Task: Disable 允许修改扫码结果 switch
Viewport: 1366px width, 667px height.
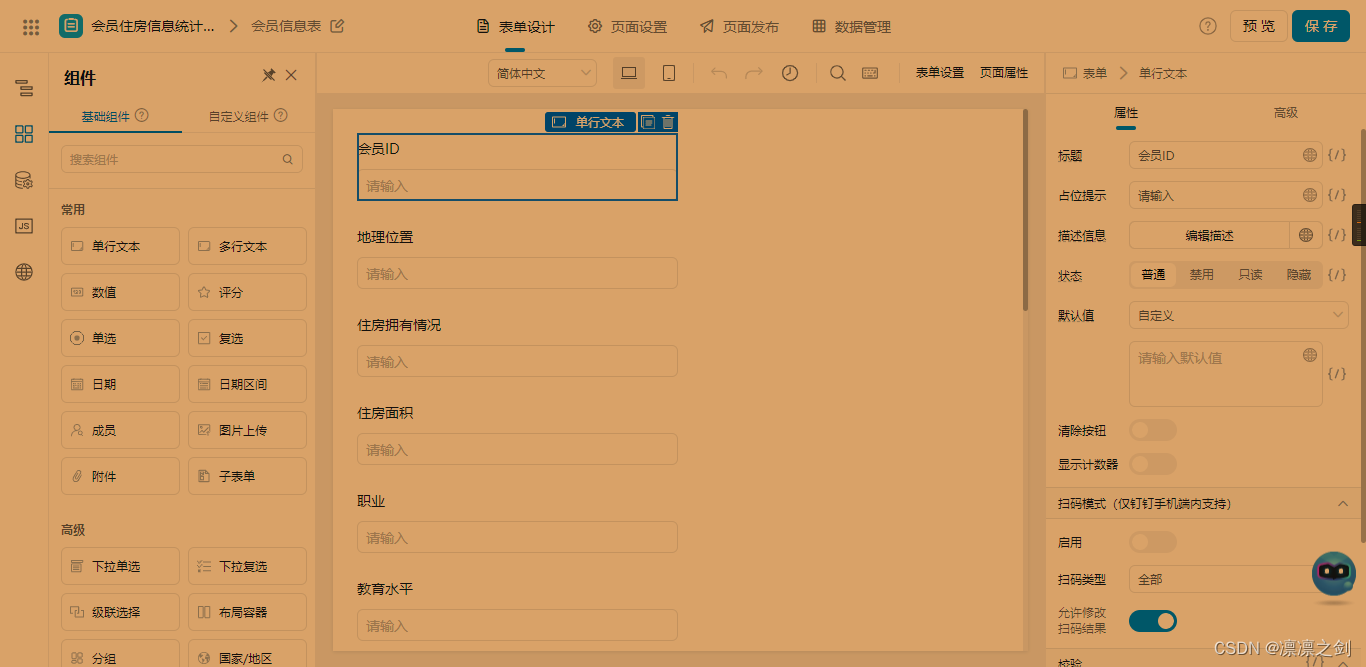Action: (1153, 621)
